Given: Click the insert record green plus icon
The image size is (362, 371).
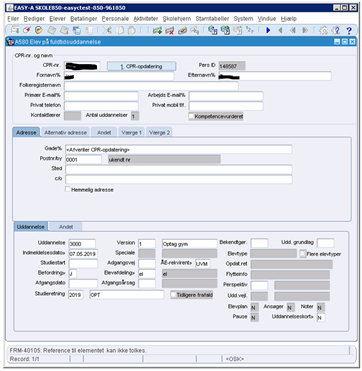Looking at the screenshot, I should coord(157,31).
